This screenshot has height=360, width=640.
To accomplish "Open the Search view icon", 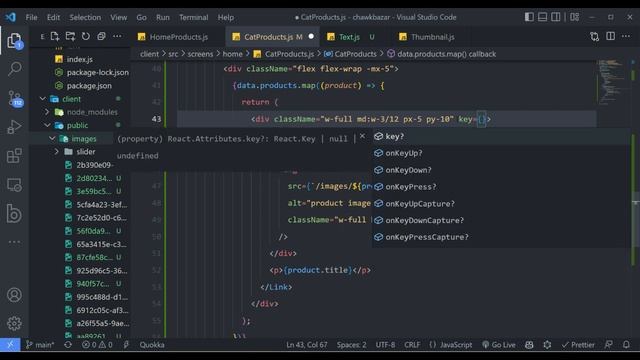I will coord(14,69).
